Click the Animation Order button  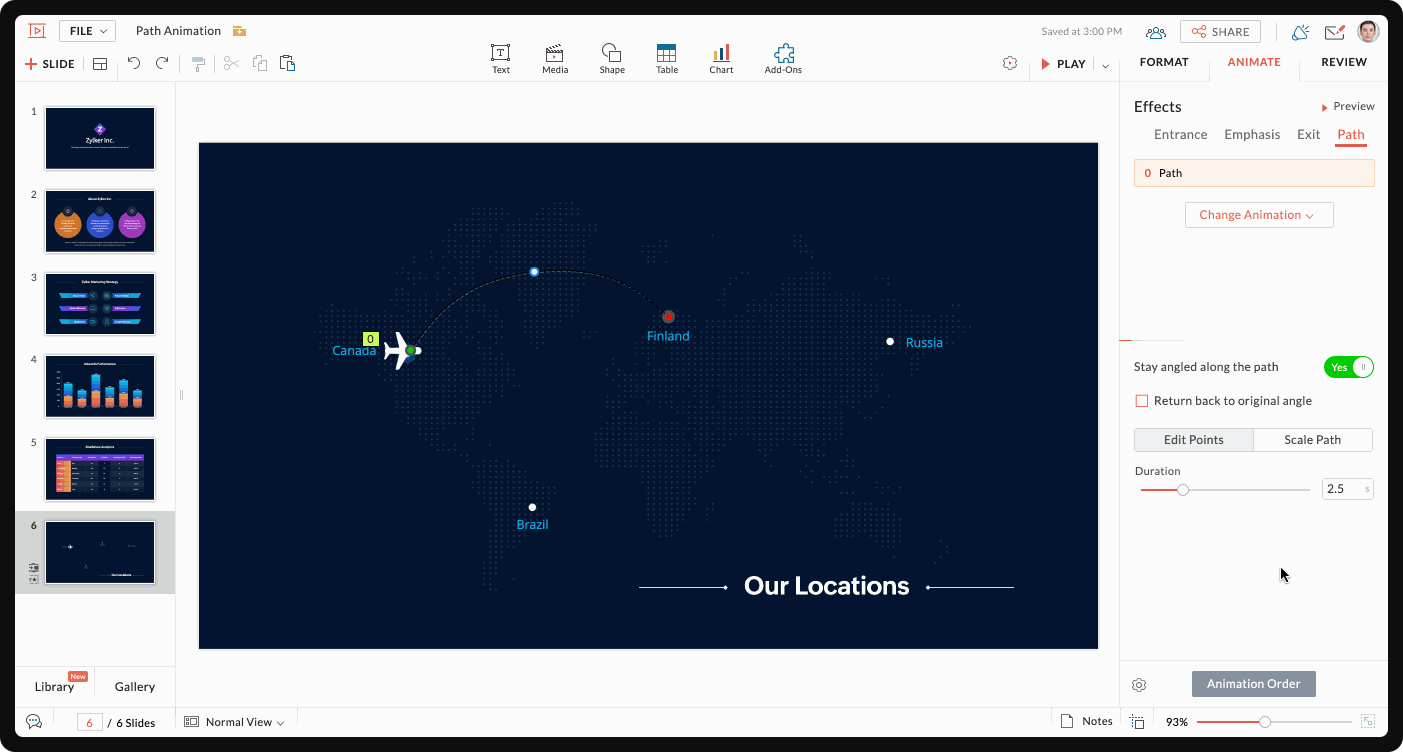[1253, 684]
